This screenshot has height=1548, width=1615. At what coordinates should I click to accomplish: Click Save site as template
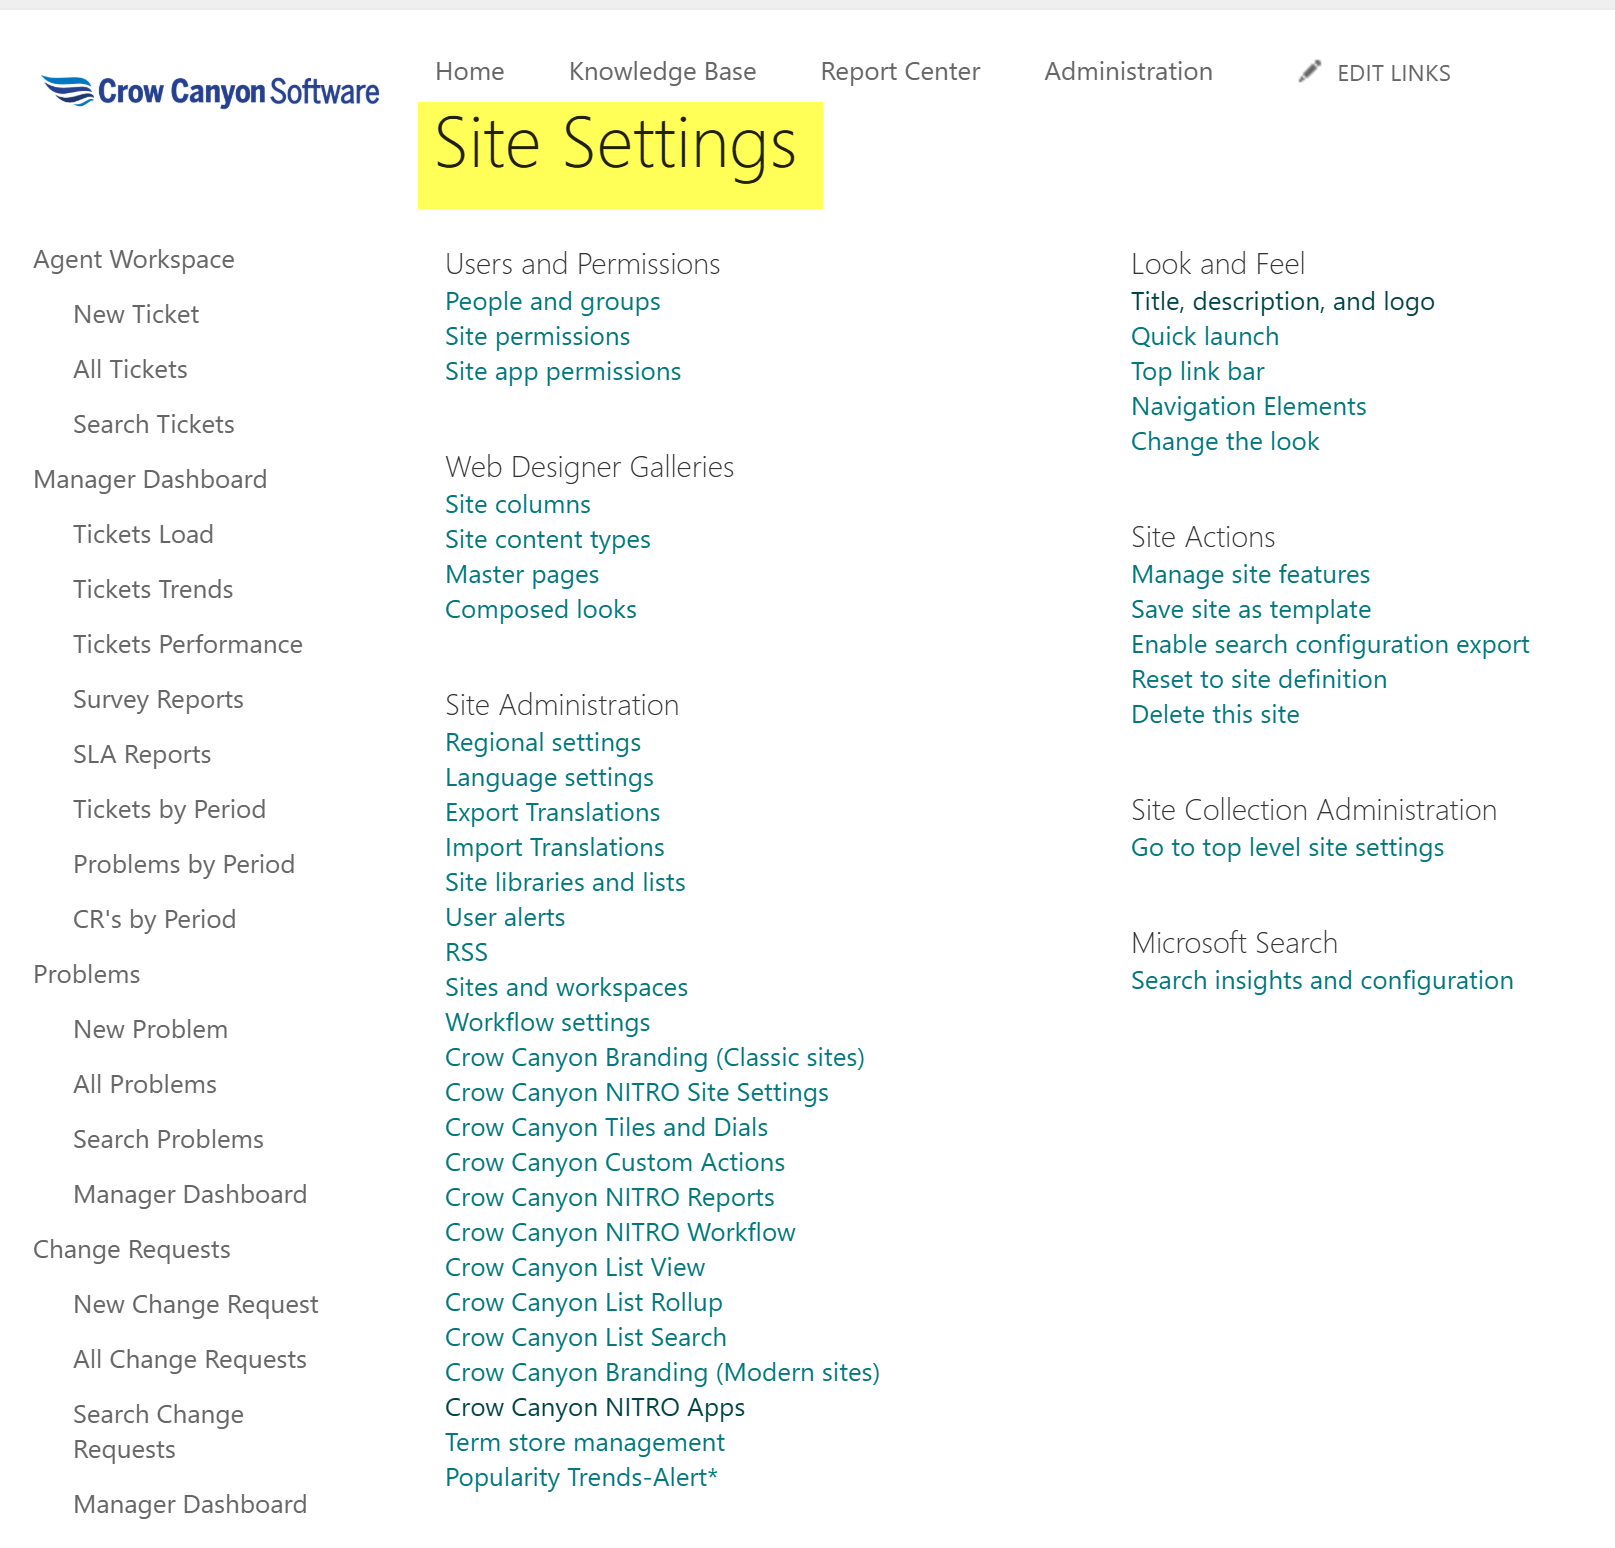point(1250,609)
